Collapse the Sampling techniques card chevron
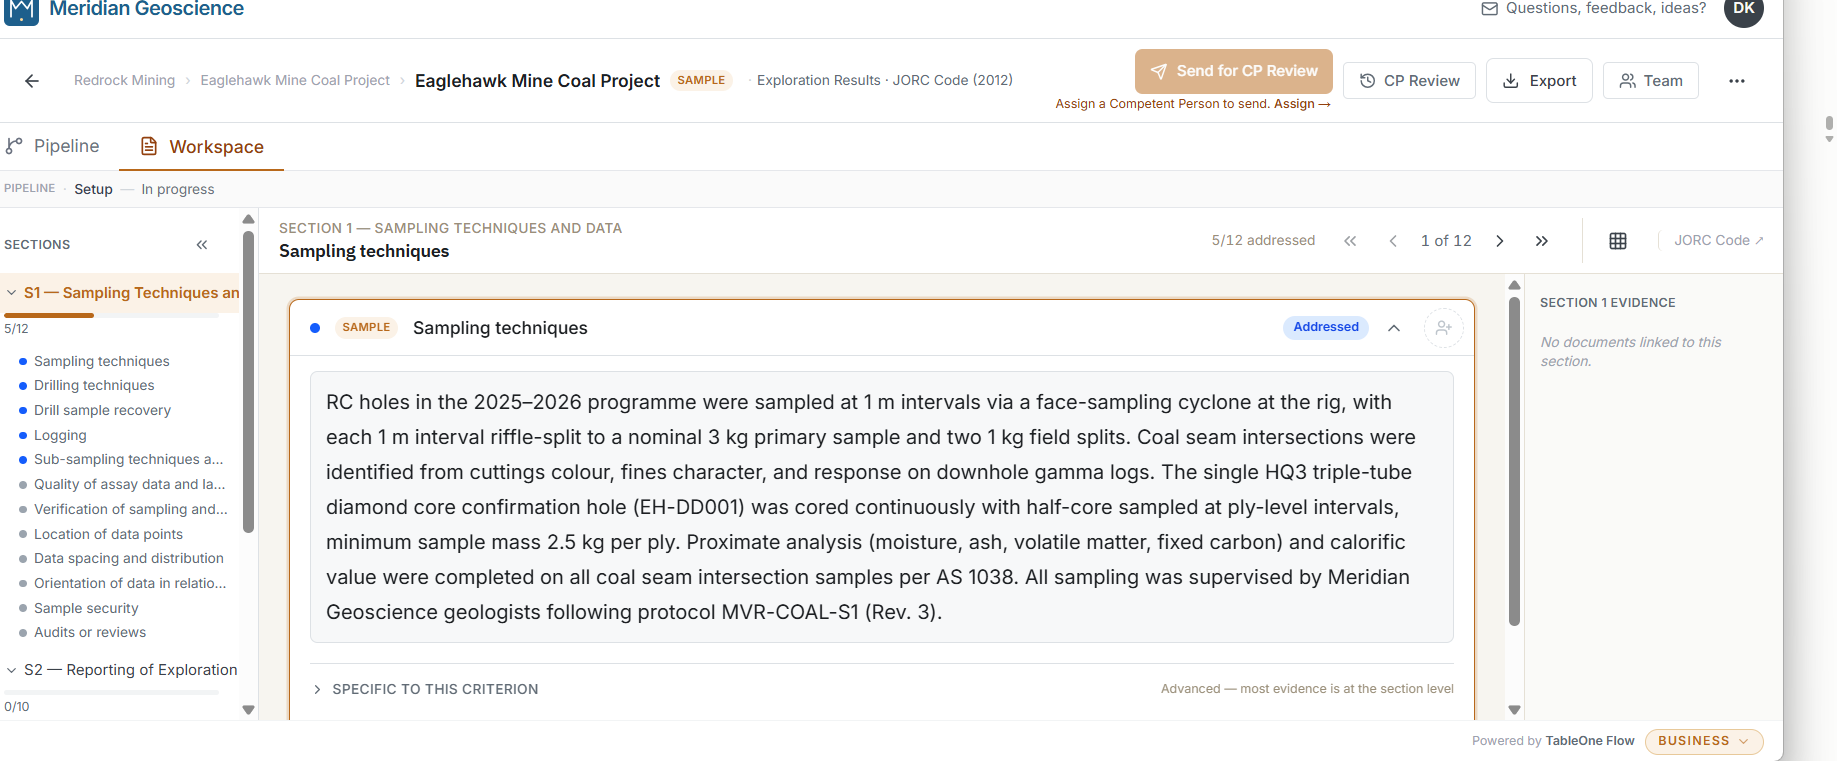 pyautogui.click(x=1394, y=328)
